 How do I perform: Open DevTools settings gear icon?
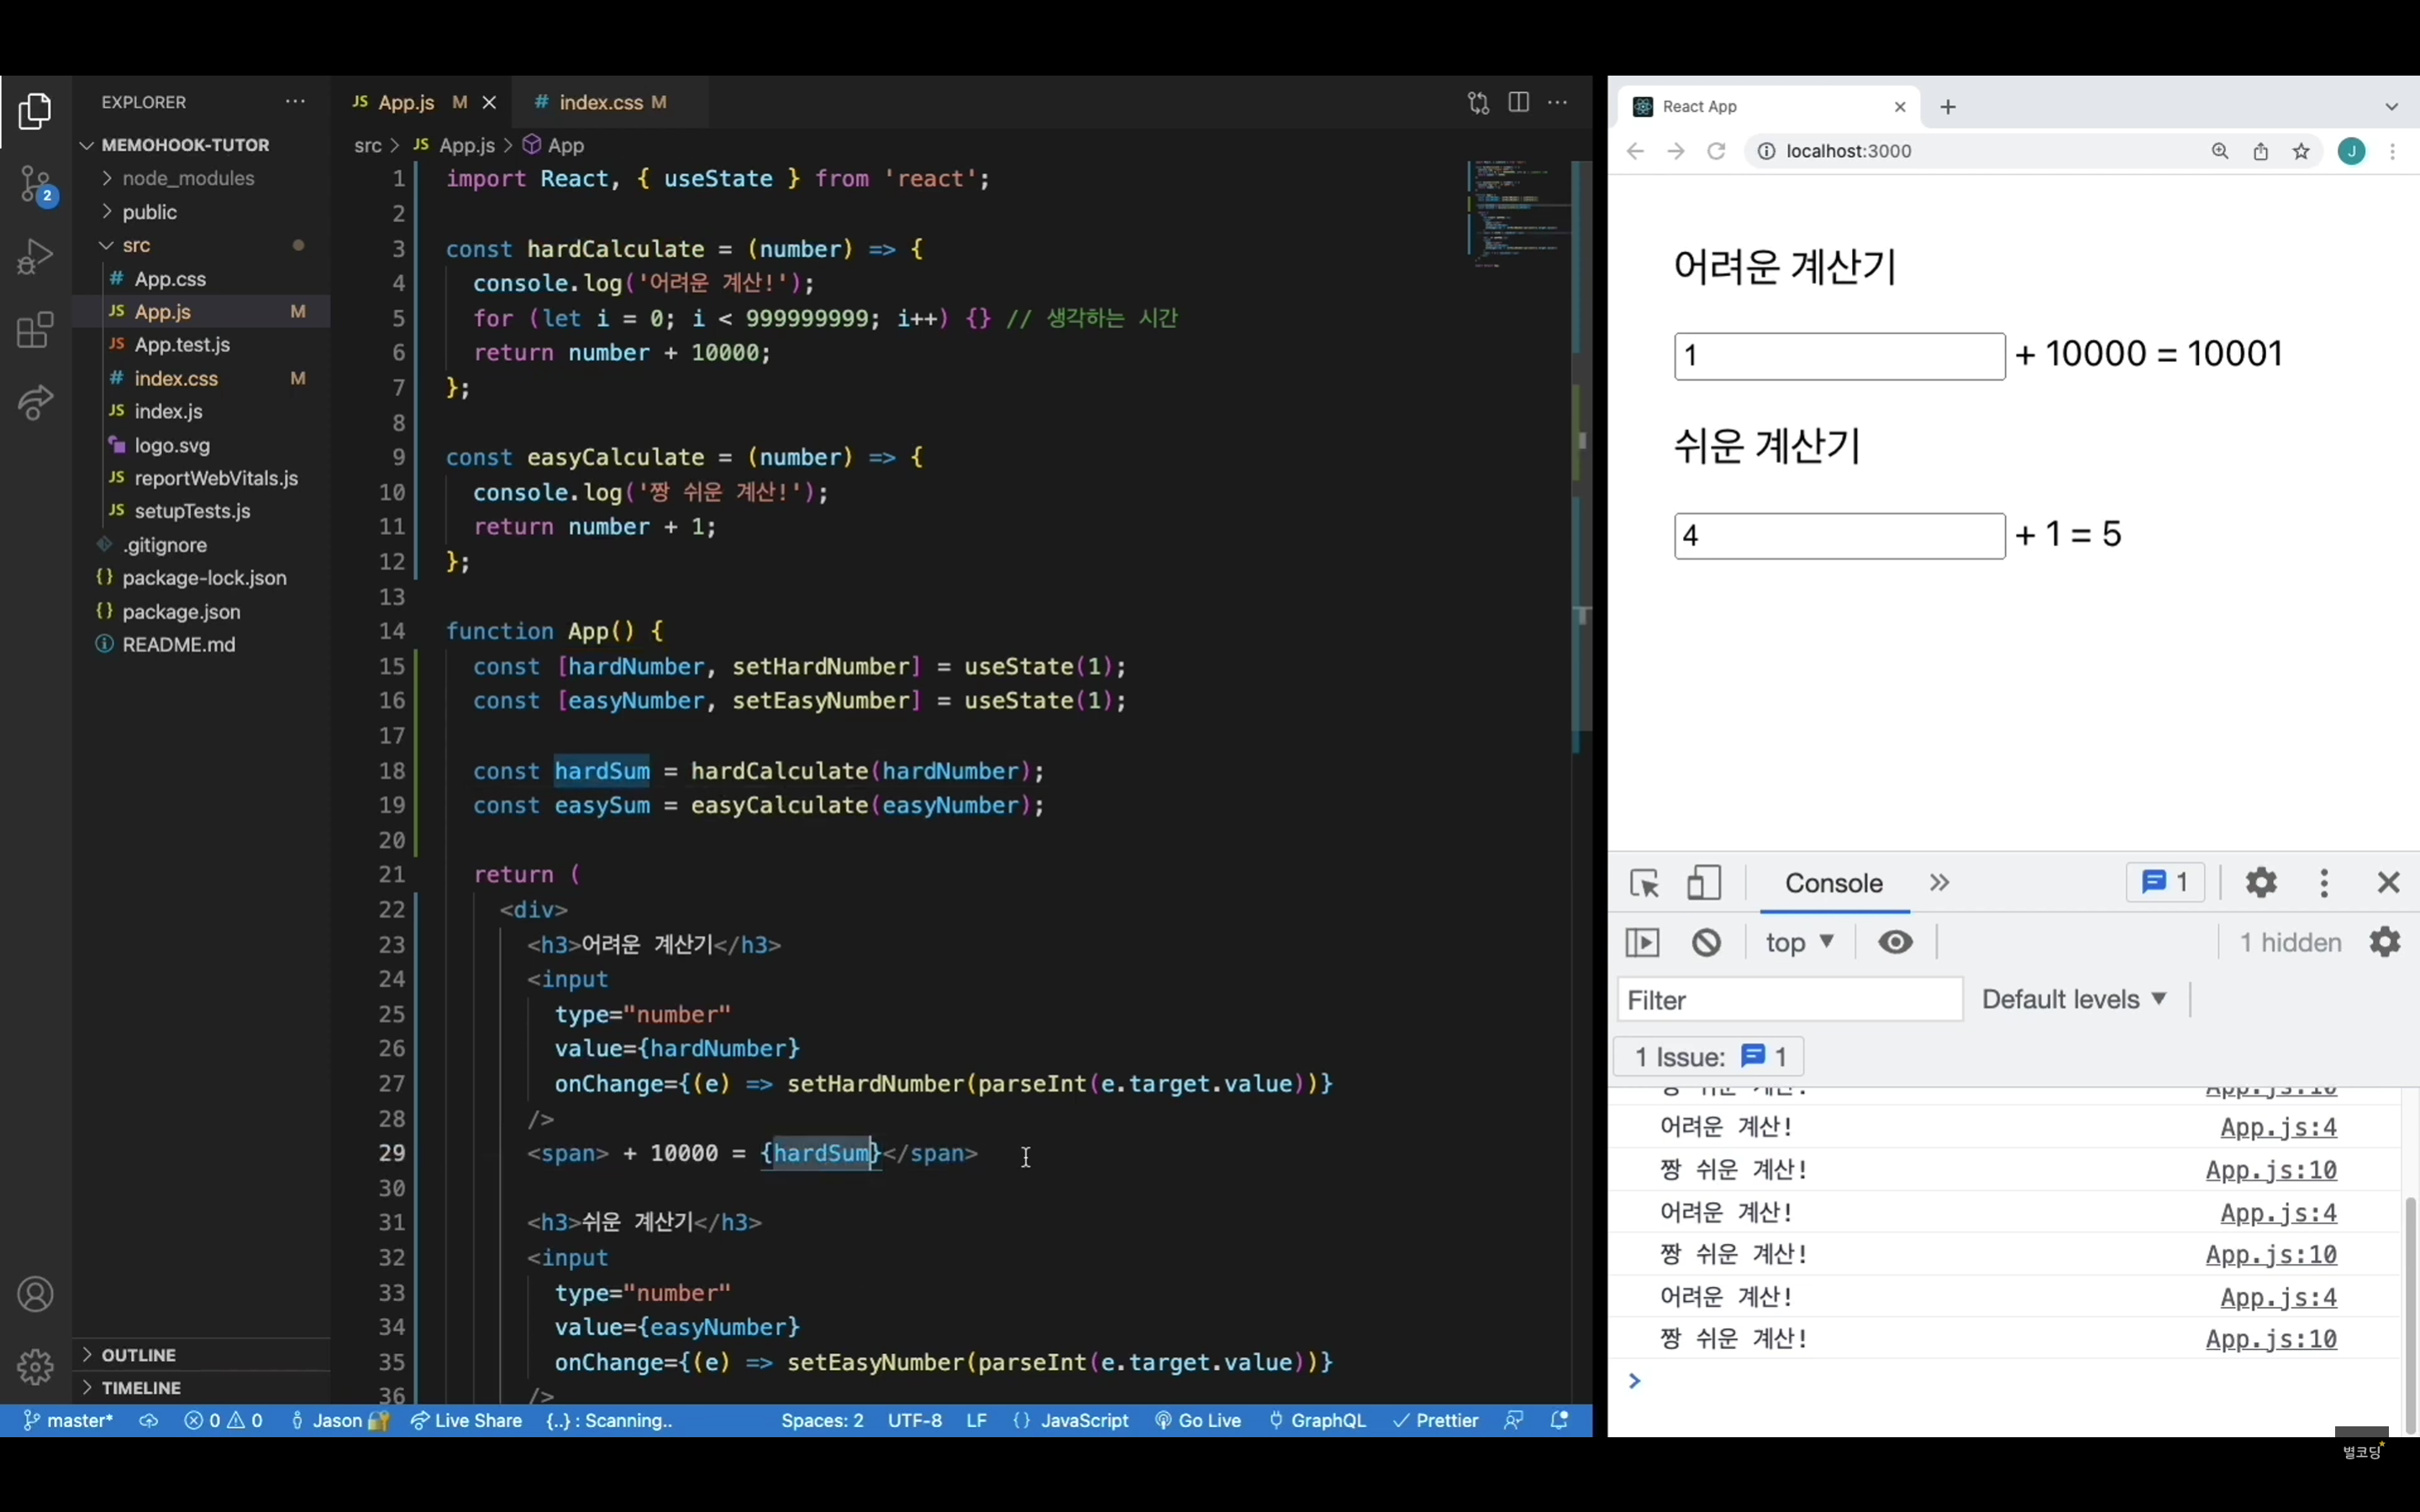pos(2261,882)
